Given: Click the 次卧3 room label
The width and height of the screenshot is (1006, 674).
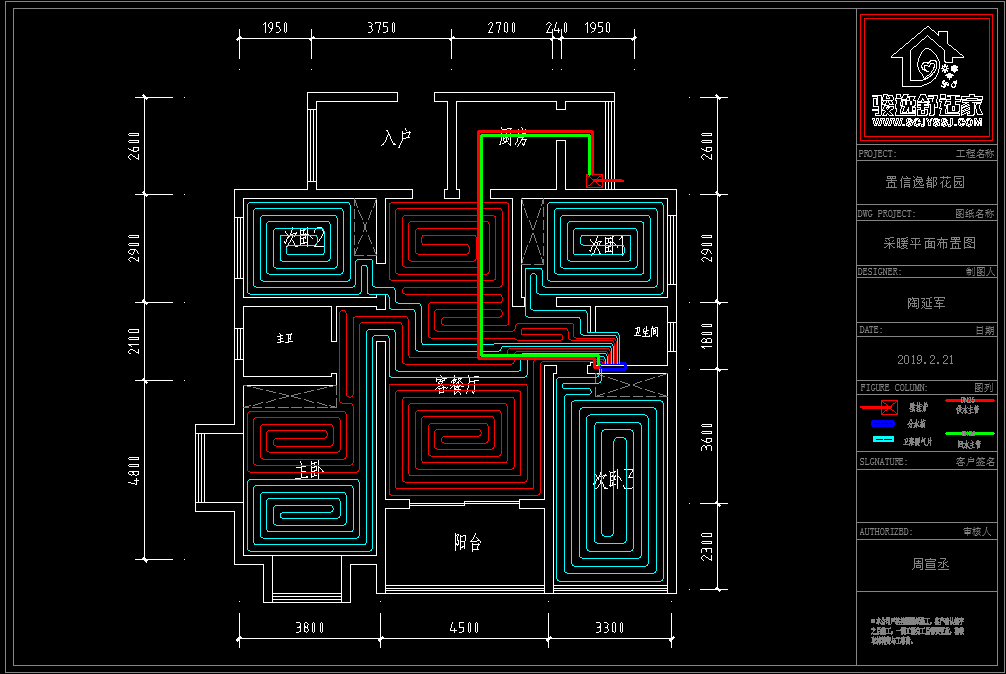Looking at the screenshot, I should point(613,480).
